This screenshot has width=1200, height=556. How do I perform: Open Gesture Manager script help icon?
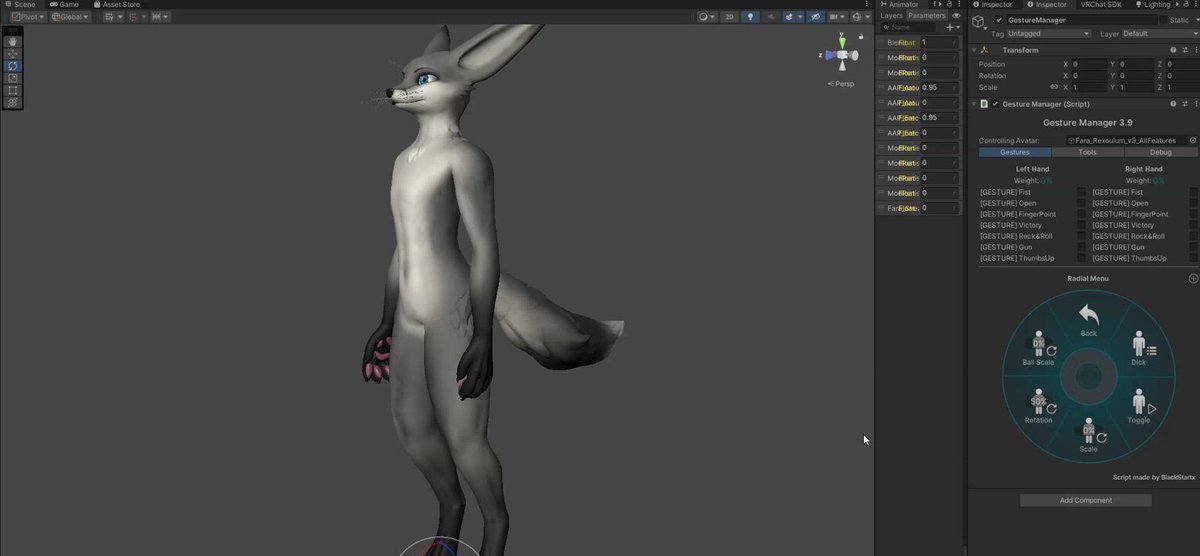click(1173, 104)
